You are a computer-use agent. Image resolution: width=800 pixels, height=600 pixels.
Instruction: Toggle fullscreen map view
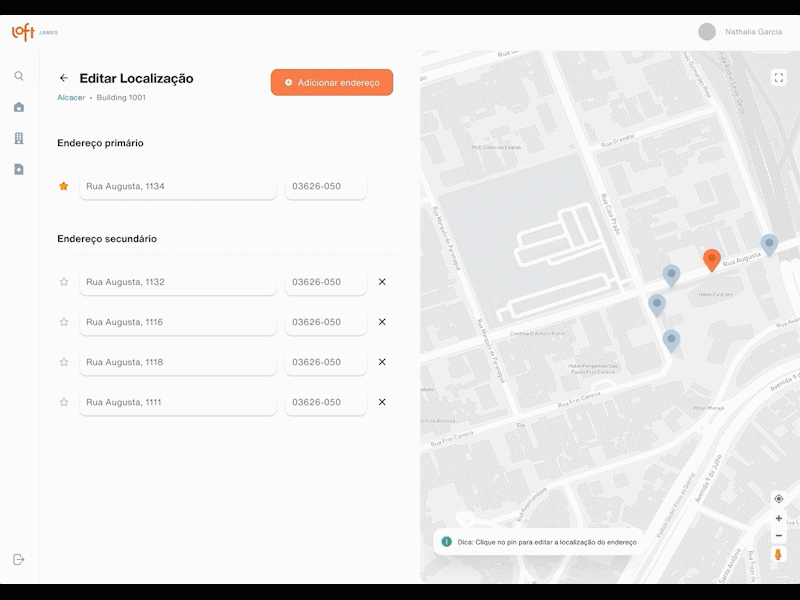point(779,77)
